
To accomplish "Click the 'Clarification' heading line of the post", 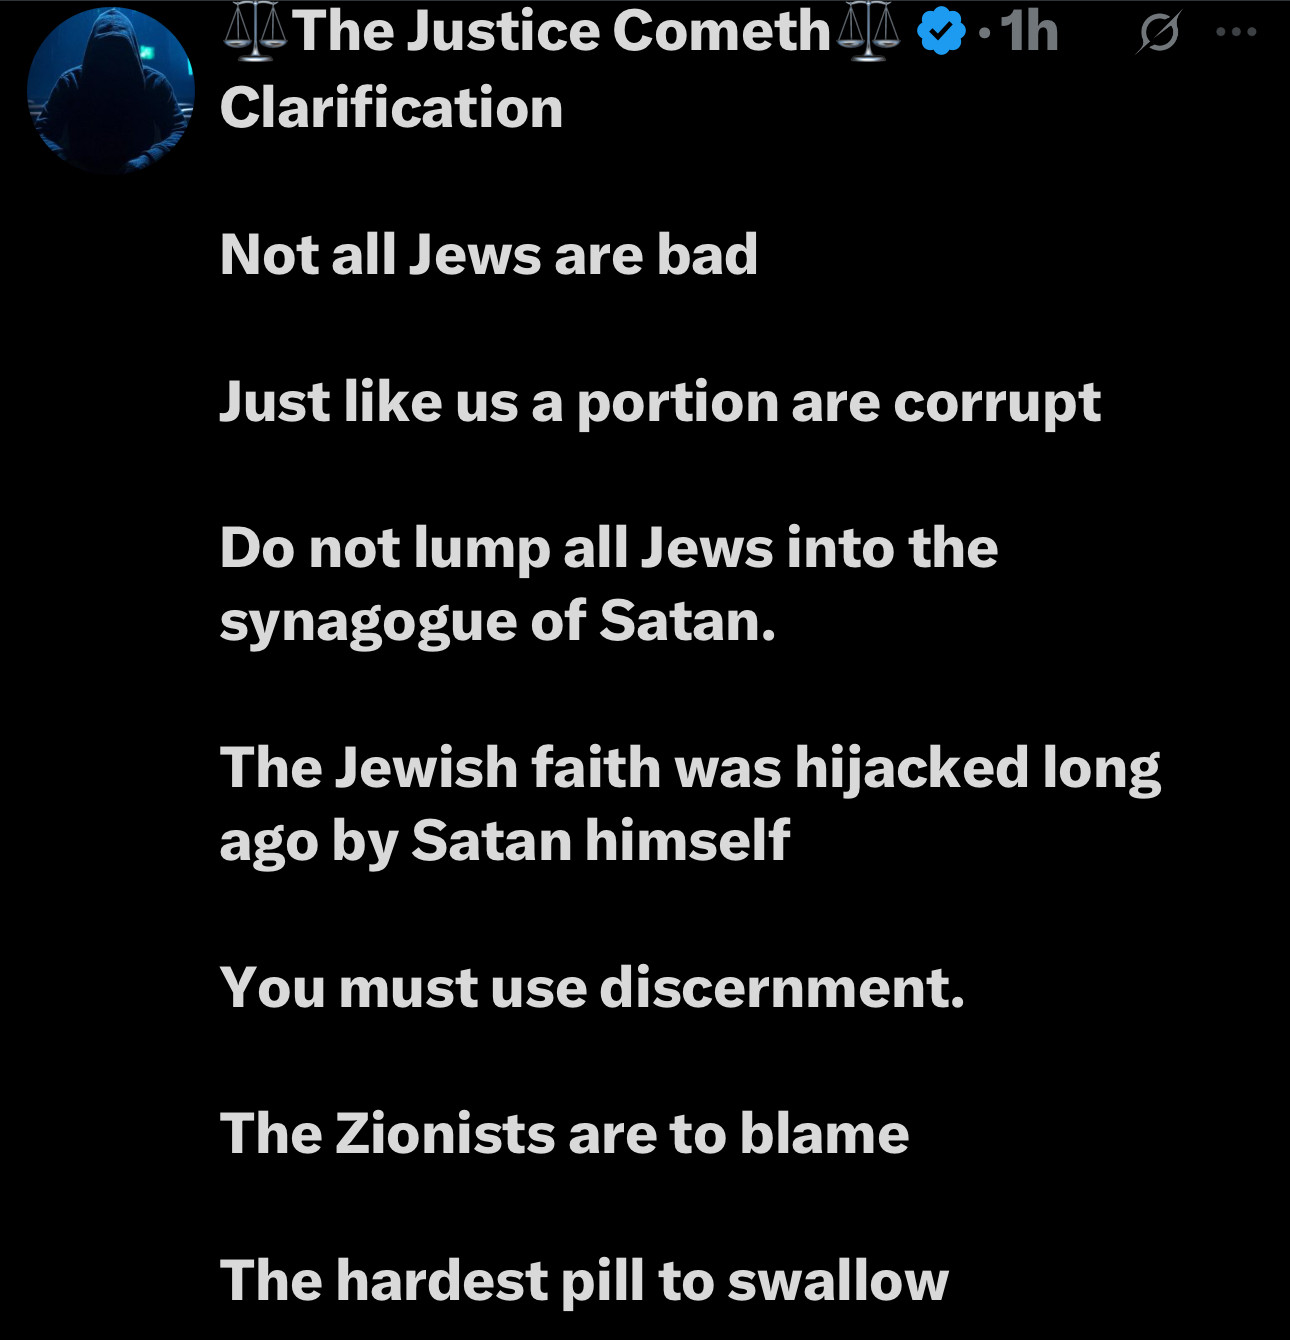I will tap(391, 108).
